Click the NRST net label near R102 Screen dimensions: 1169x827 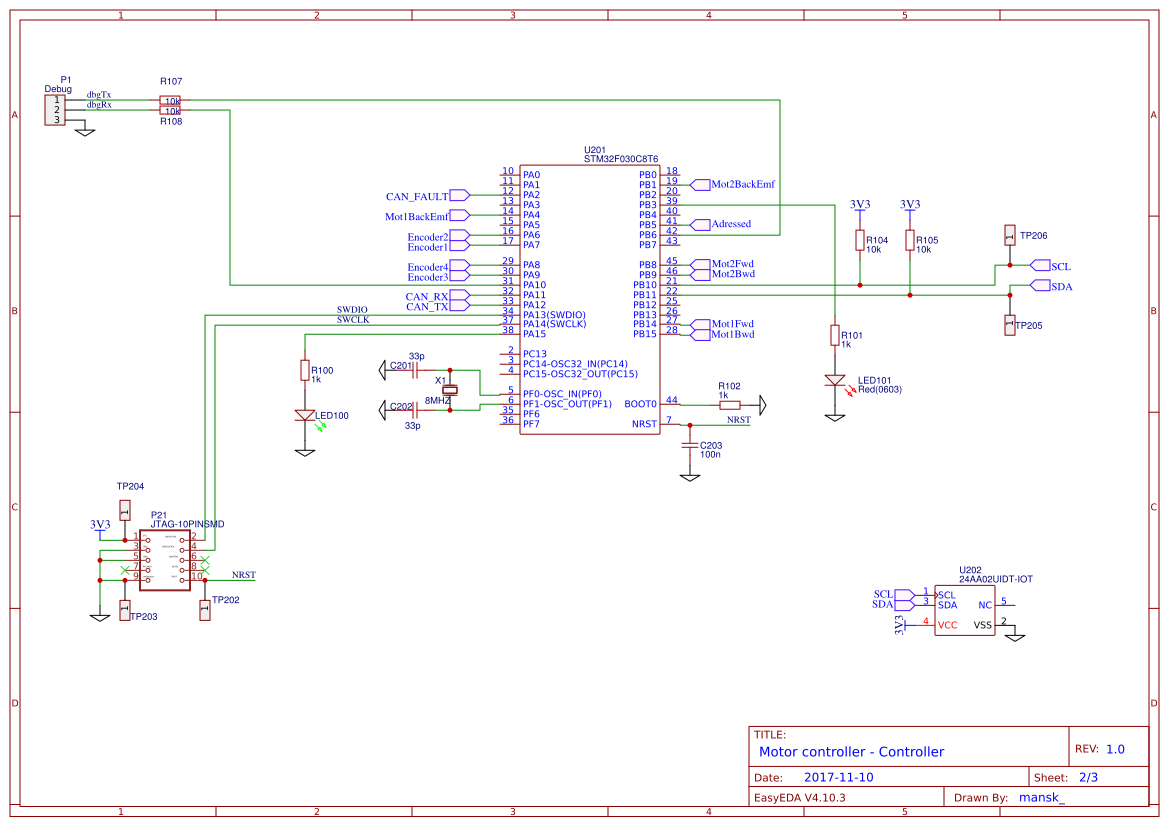coord(738,420)
